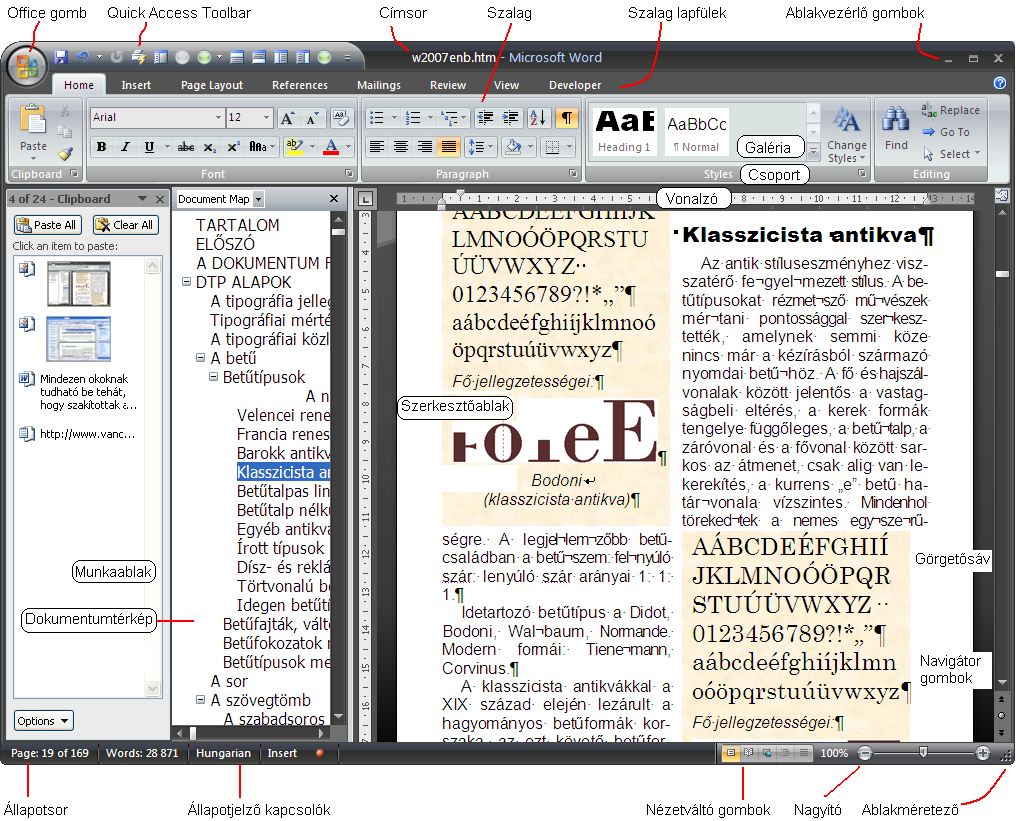This screenshot has height=821, width=1016.
Task: Clear formatting with the eraser icon
Action: point(341,118)
